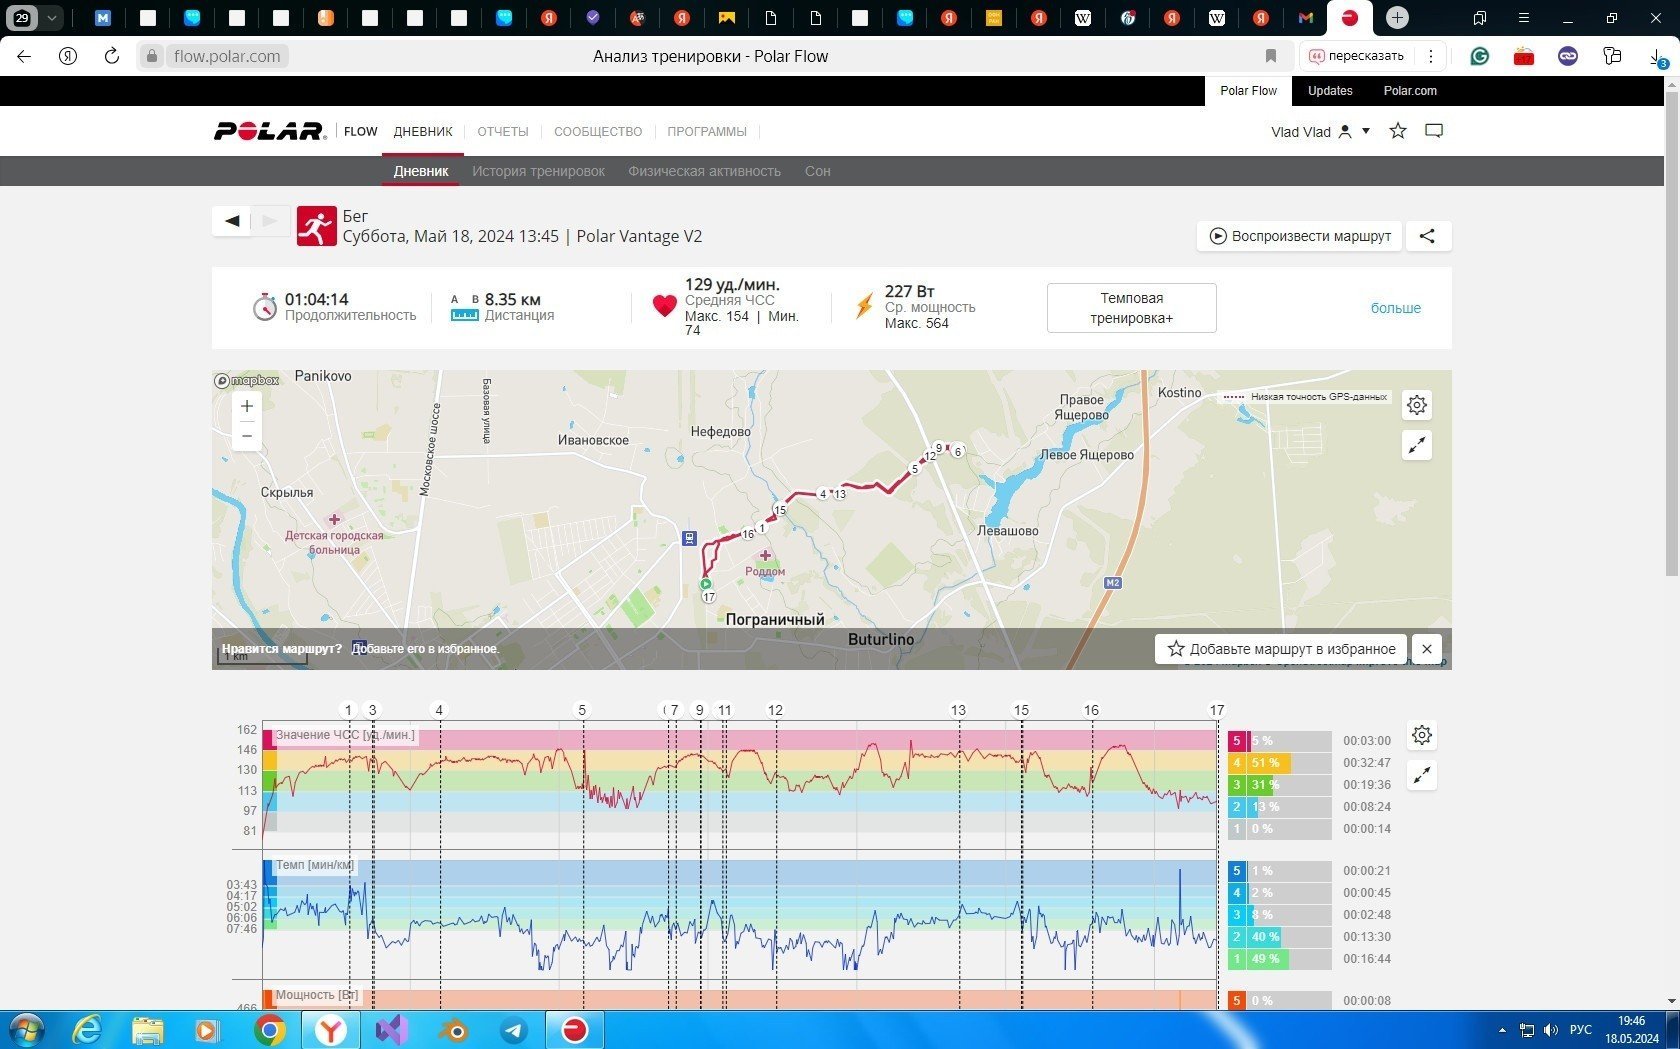Screen dimensions: 1680x1049
Task: Click heart rate zone 5 pink swatch
Action: tap(1237, 741)
